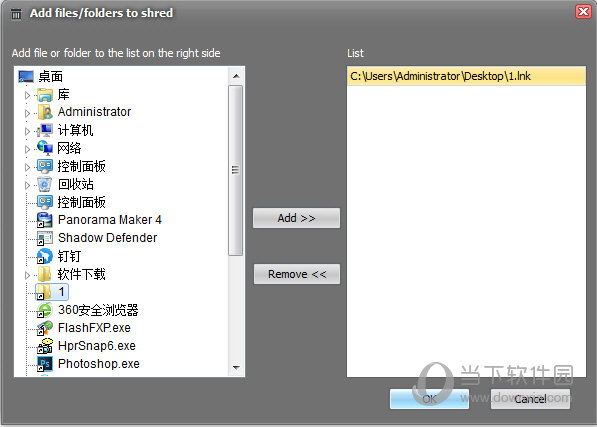Click the tree scrollbar up arrow
Image resolution: width=597 pixels, height=427 pixels.
pos(236,76)
